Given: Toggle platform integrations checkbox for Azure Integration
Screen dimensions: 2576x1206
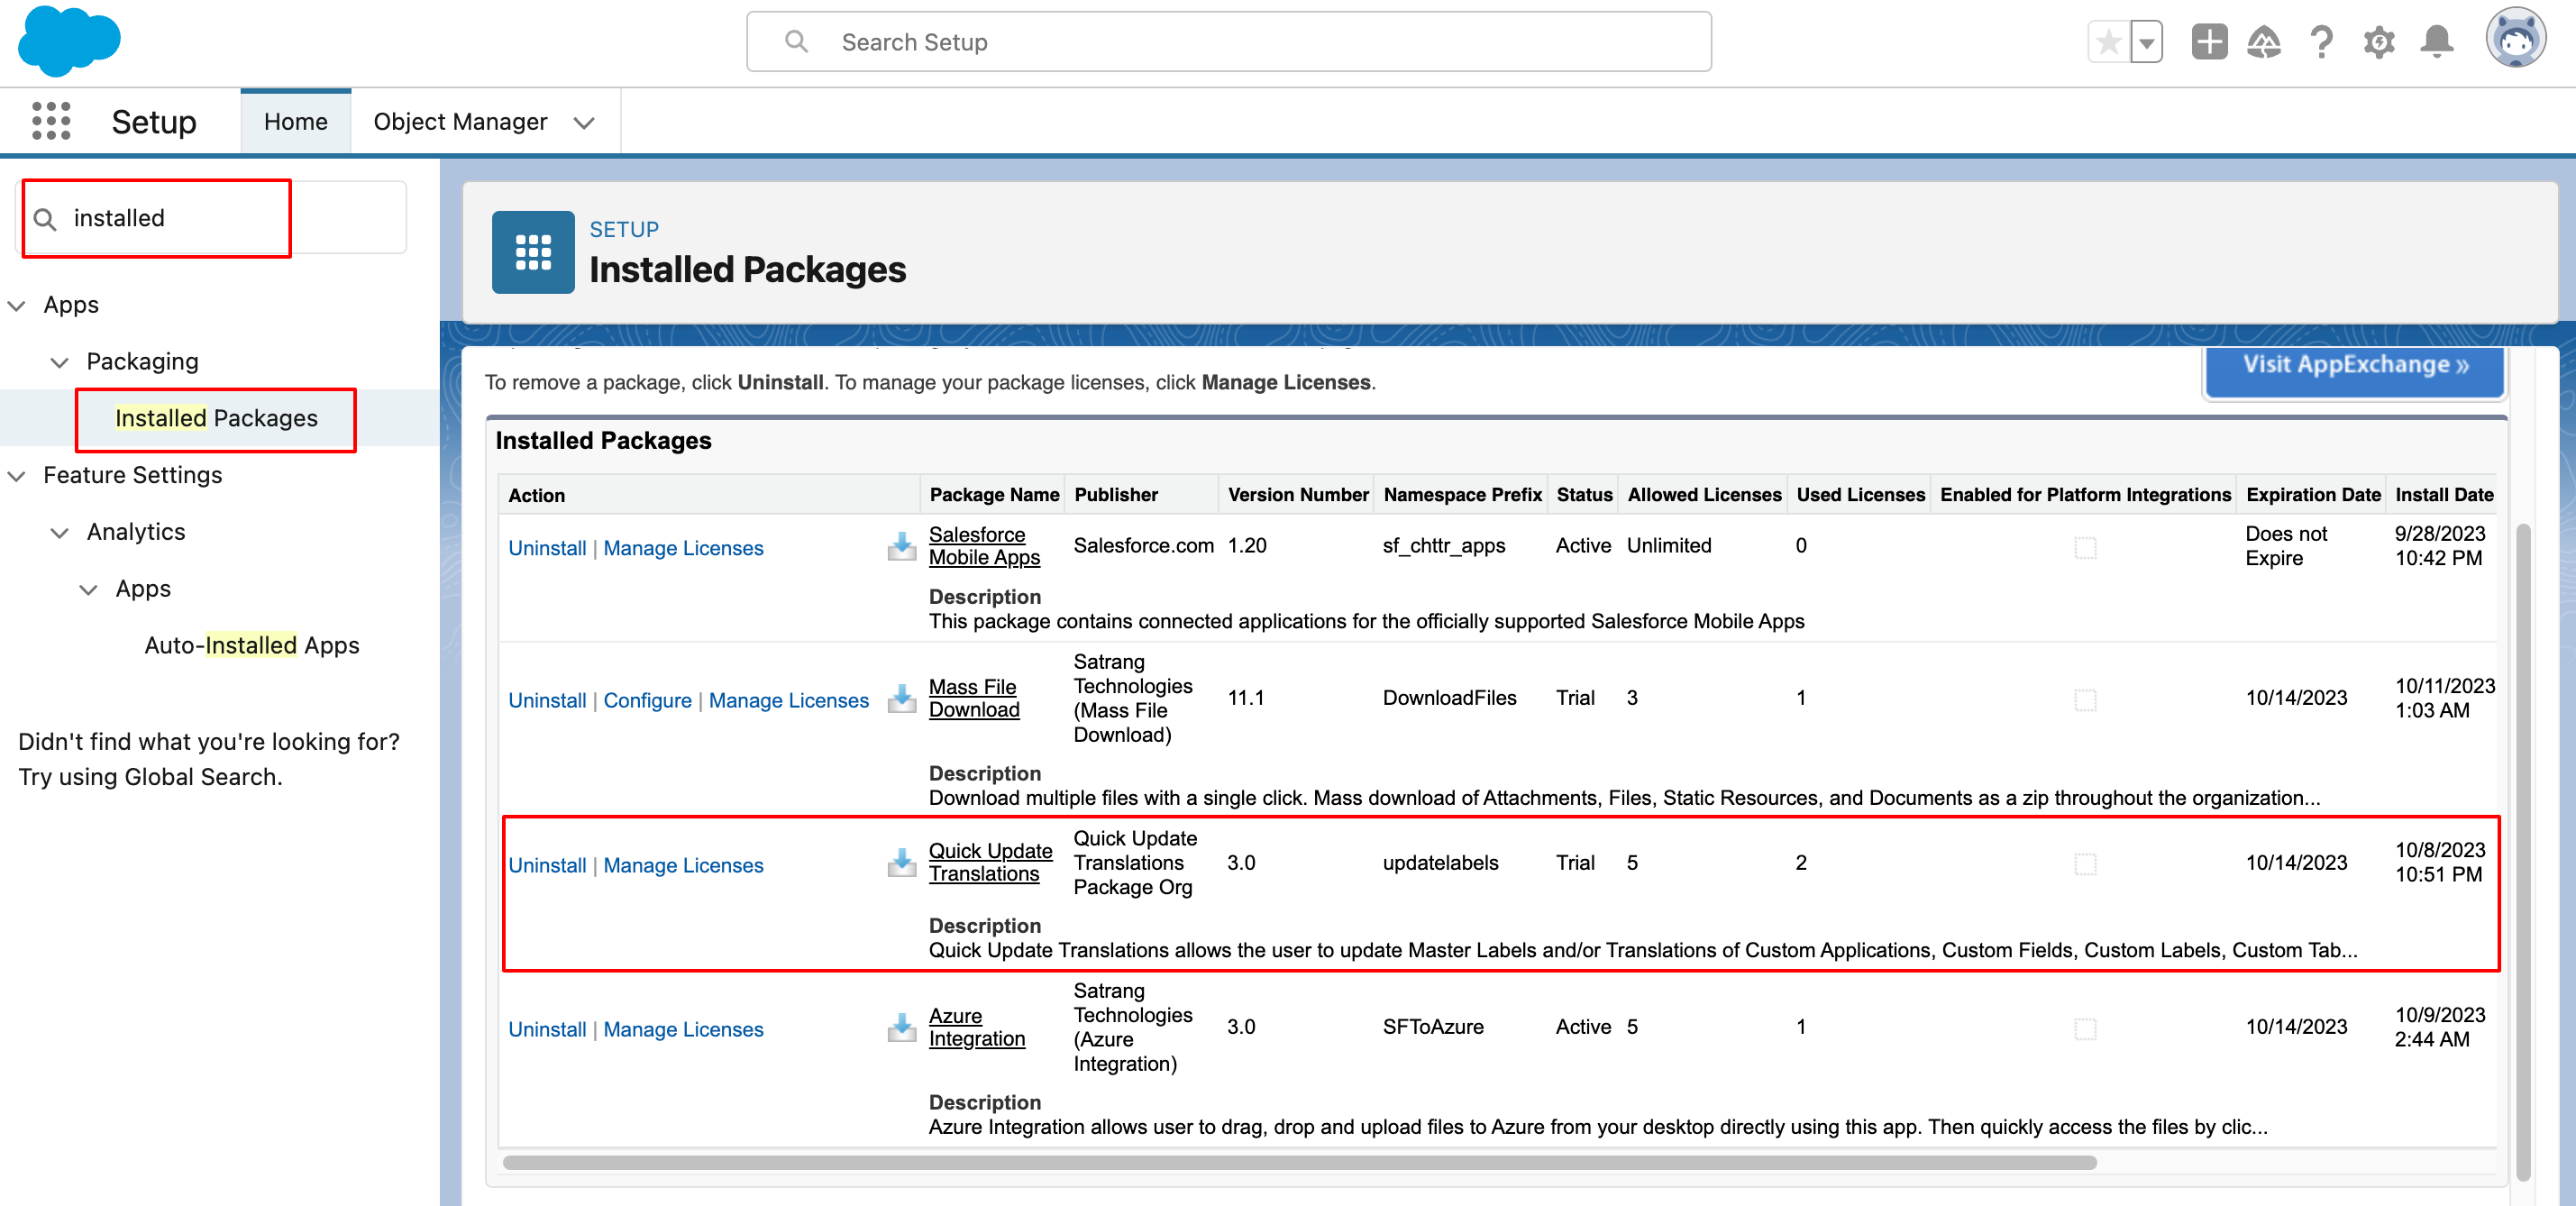Looking at the screenshot, I should (2084, 1029).
